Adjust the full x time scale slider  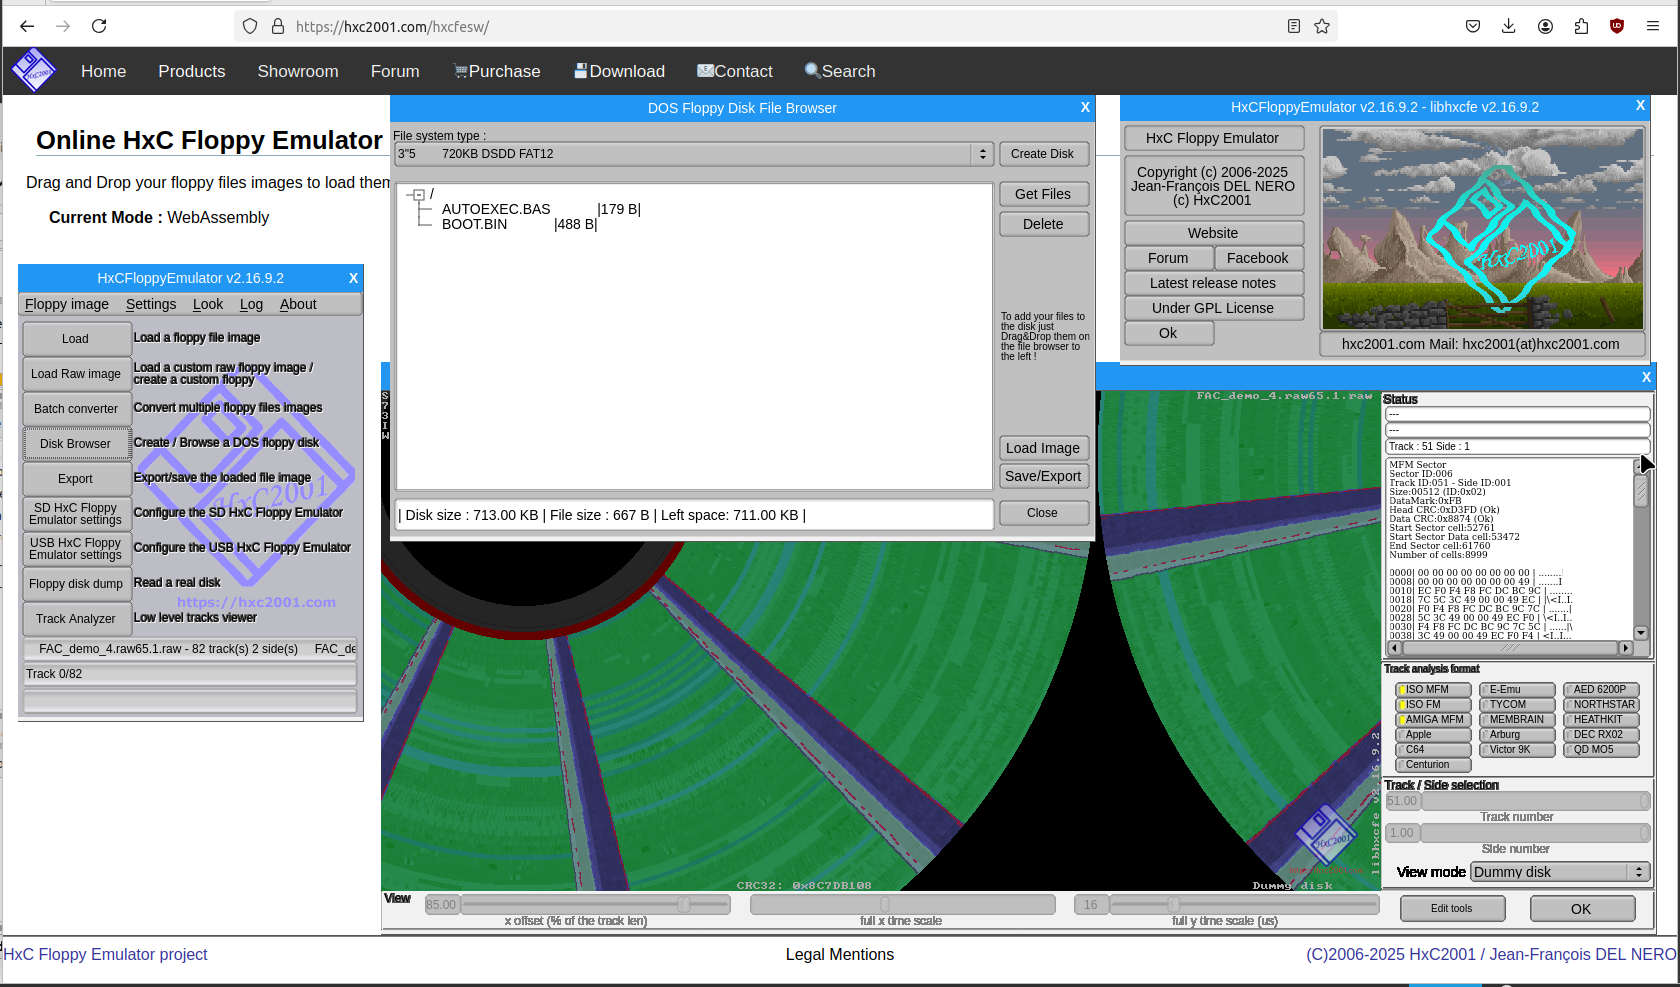pyautogui.click(x=902, y=904)
